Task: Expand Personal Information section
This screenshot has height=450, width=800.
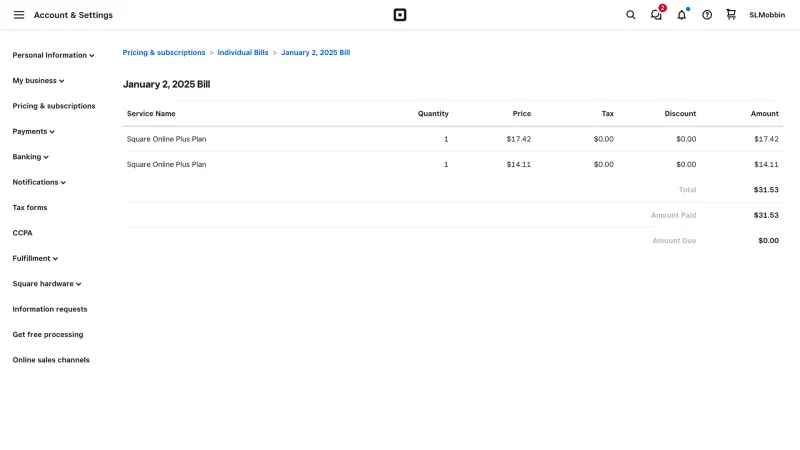Action: pyautogui.click(x=53, y=55)
